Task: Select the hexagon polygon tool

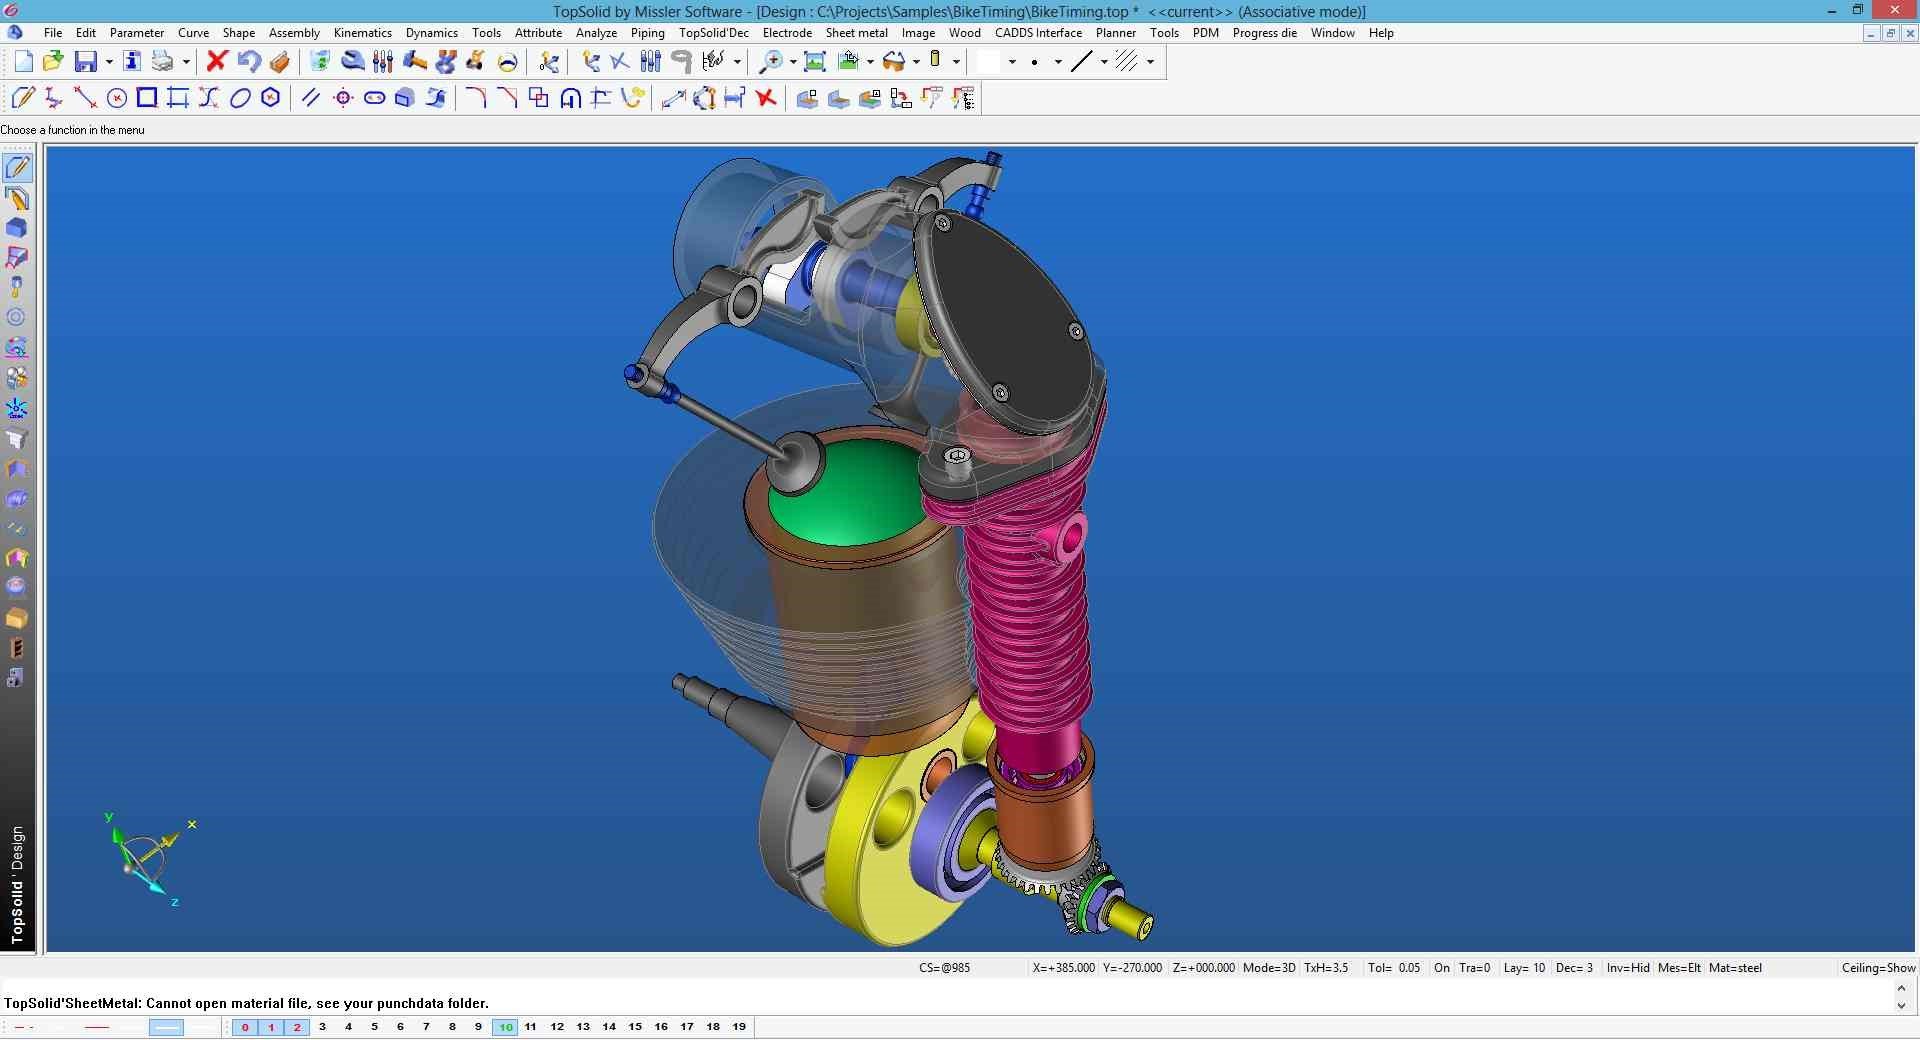Action: [x=270, y=98]
